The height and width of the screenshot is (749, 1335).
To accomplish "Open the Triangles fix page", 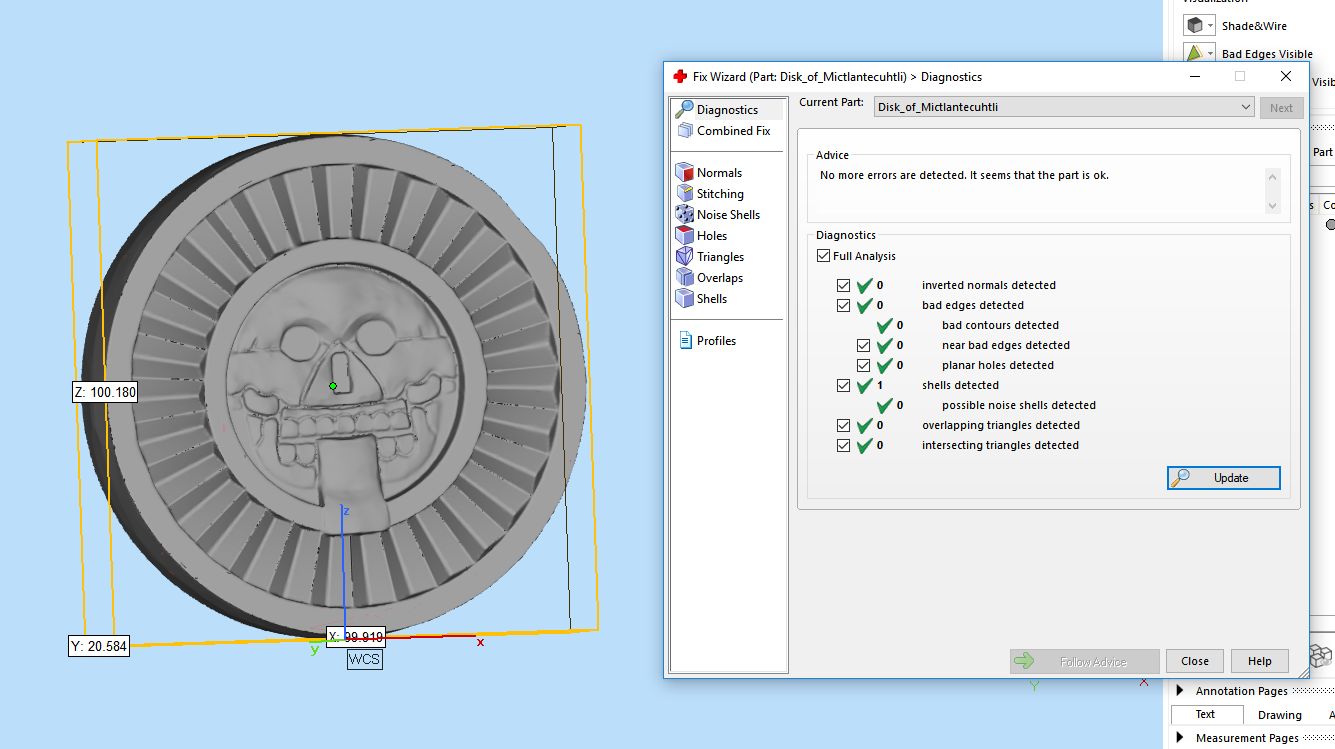I will (719, 257).
